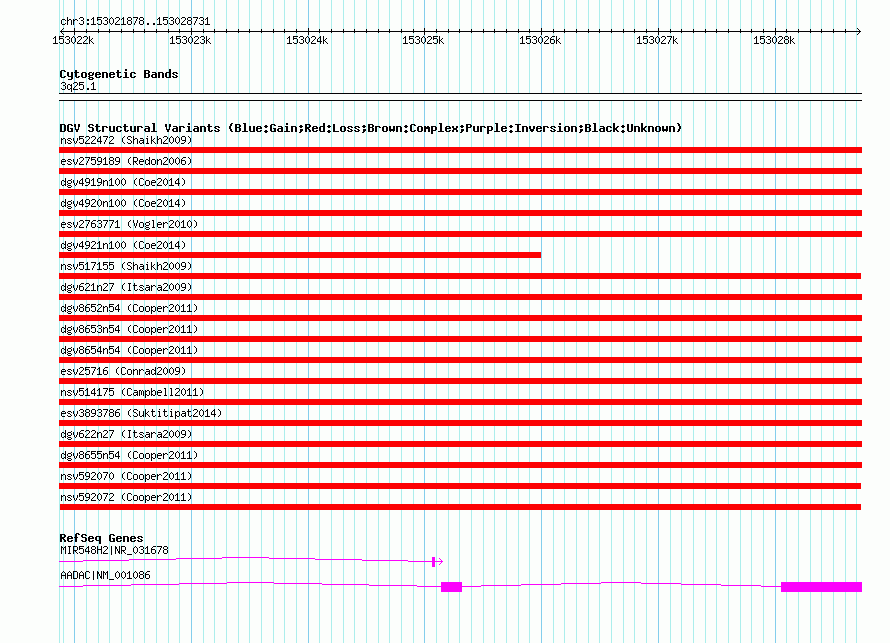This screenshot has height=643, width=890.
Task: Click the large AADAC exon block at right
Action: (x=821, y=587)
